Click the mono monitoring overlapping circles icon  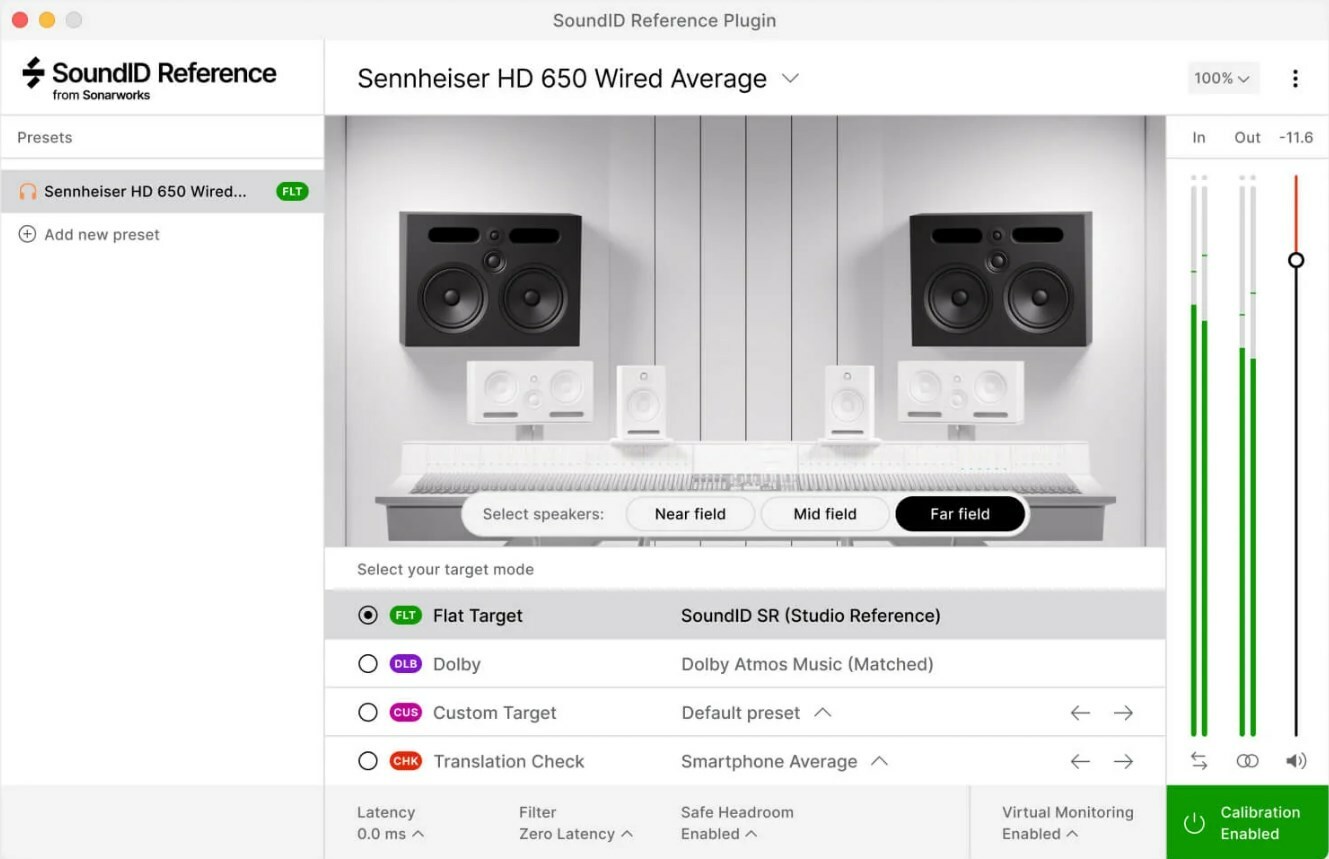click(1247, 761)
